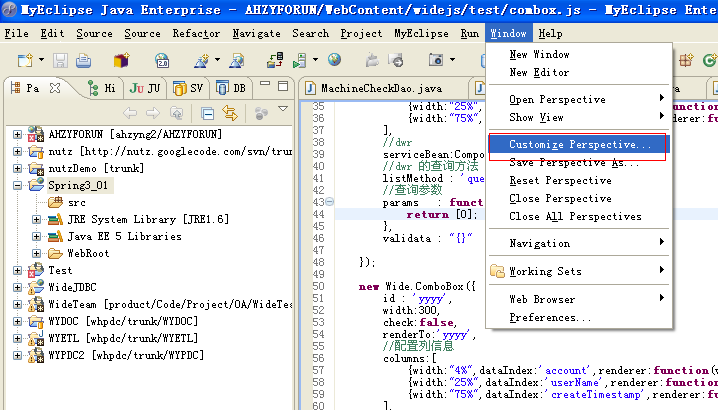Click the Print icon in the toolbar
Screen dimensions: 718x410
click(85, 61)
